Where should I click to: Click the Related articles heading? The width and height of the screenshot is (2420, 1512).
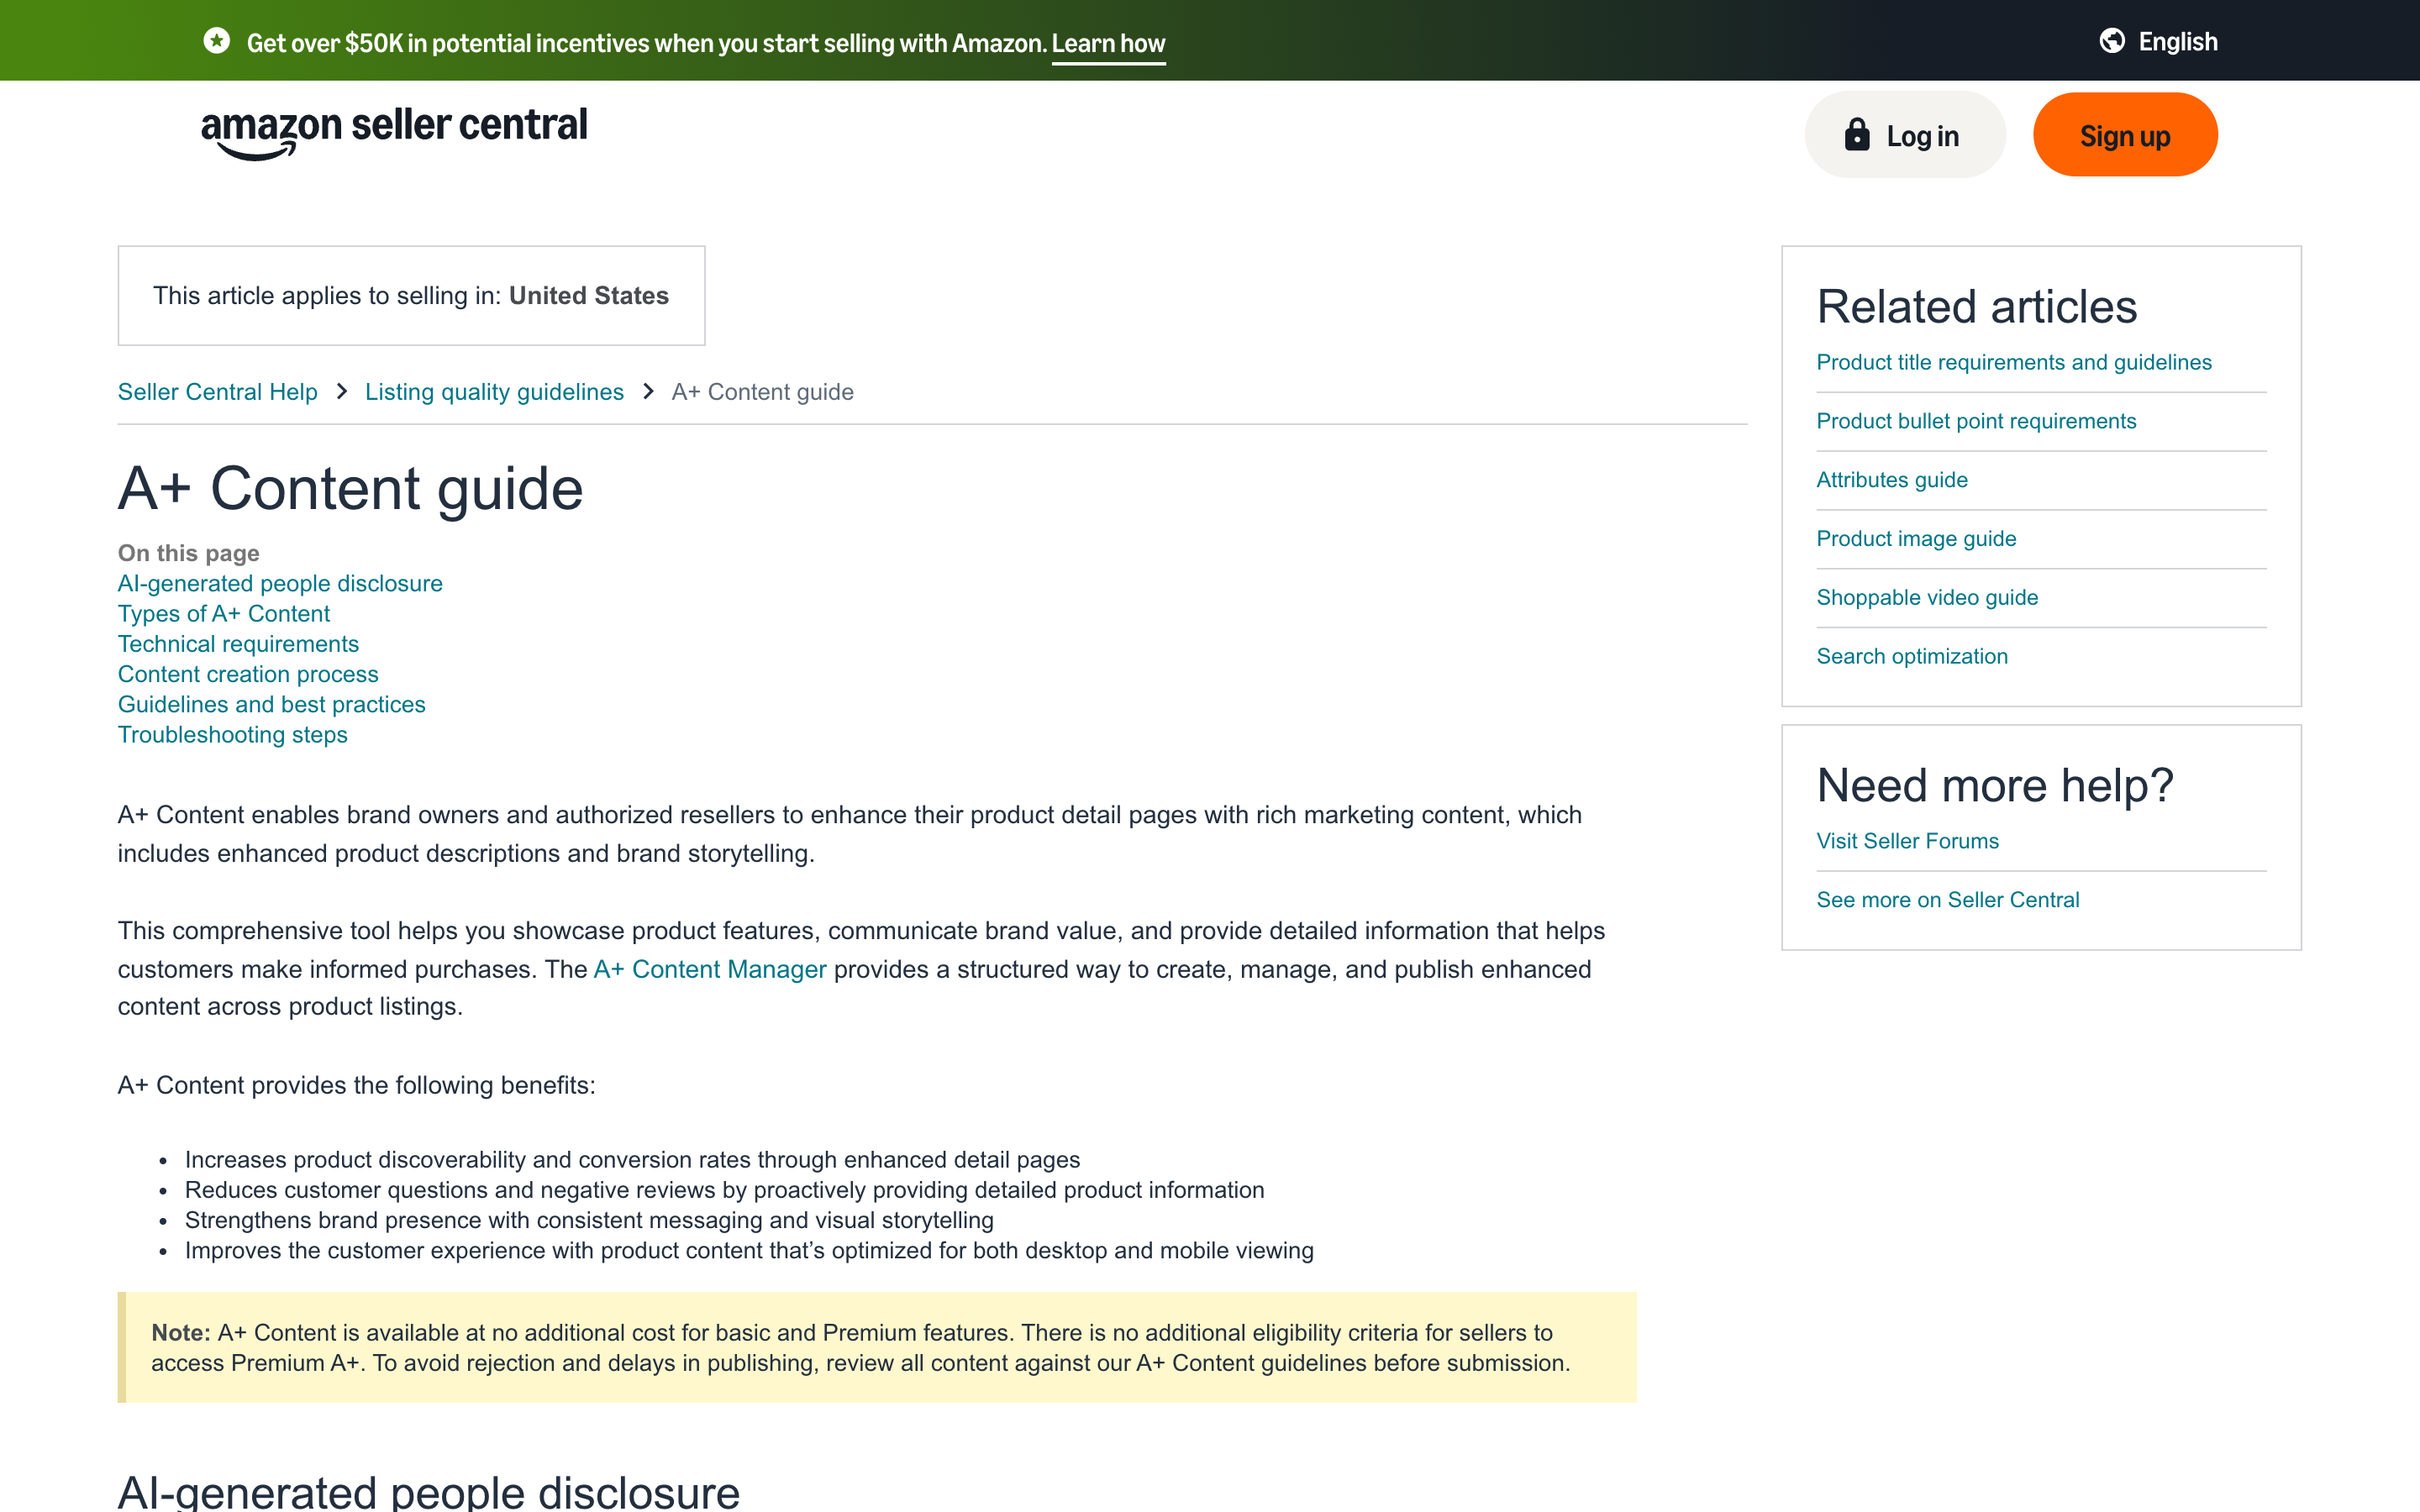pos(1977,306)
